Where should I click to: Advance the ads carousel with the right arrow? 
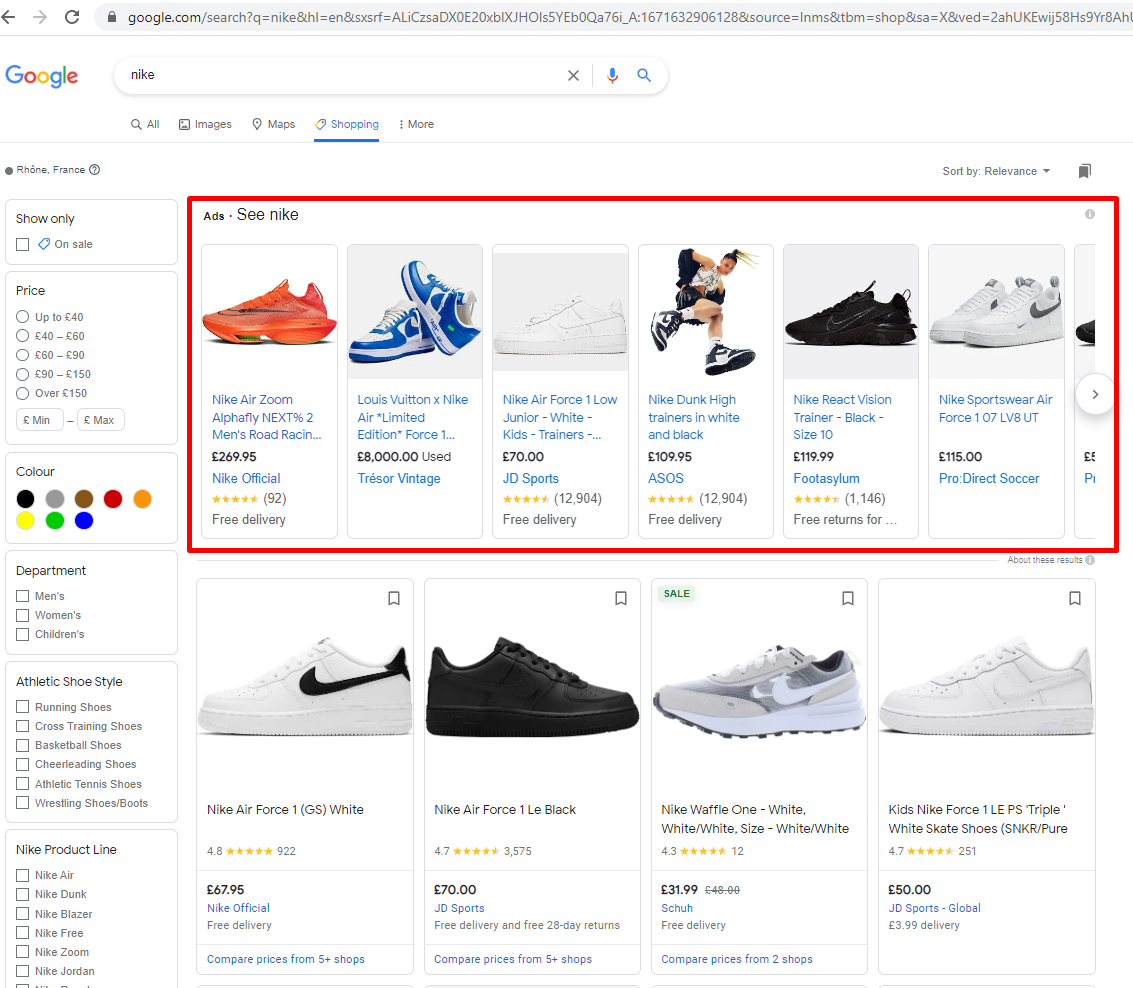1095,394
